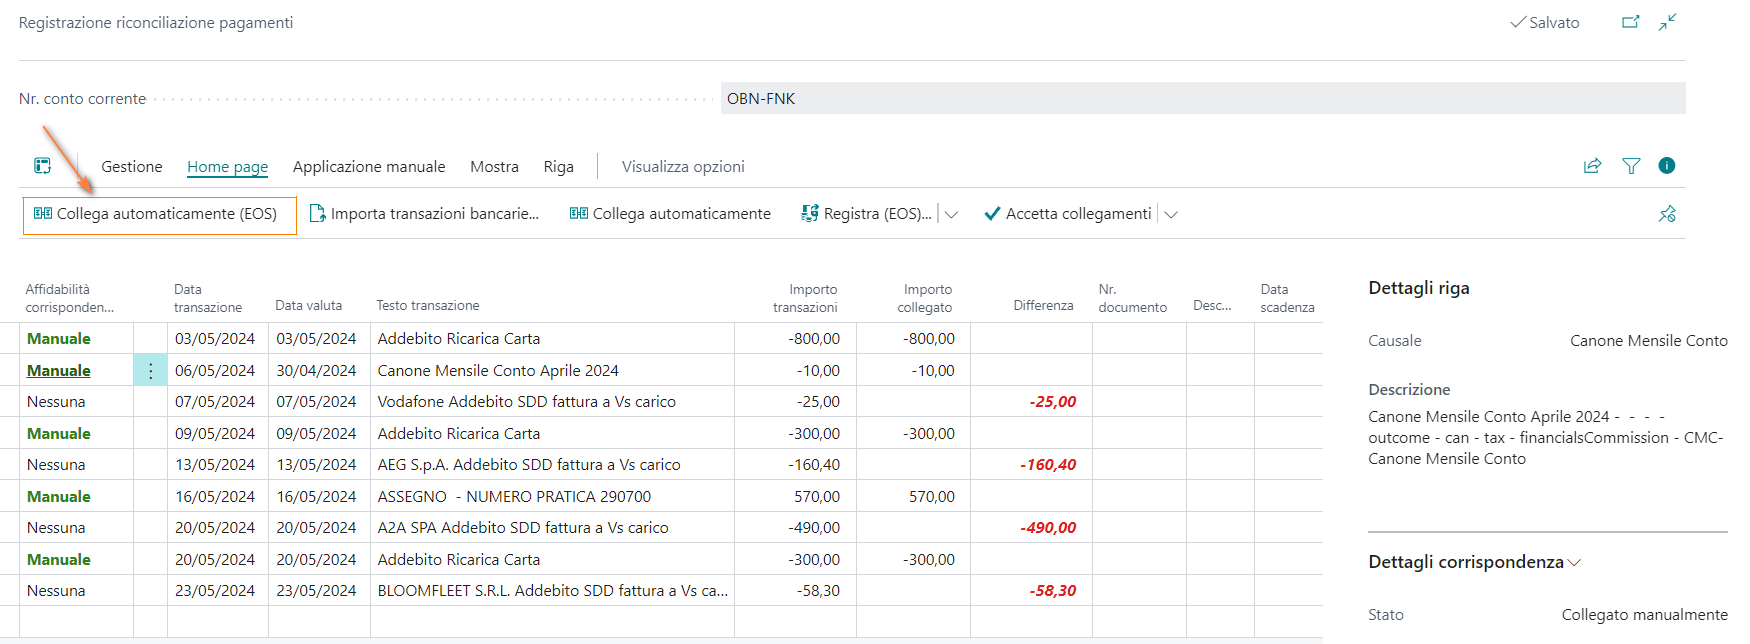Click the Testo transazione column header
The image size is (1750, 644).
pyautogui.click(x=428, y=306)
